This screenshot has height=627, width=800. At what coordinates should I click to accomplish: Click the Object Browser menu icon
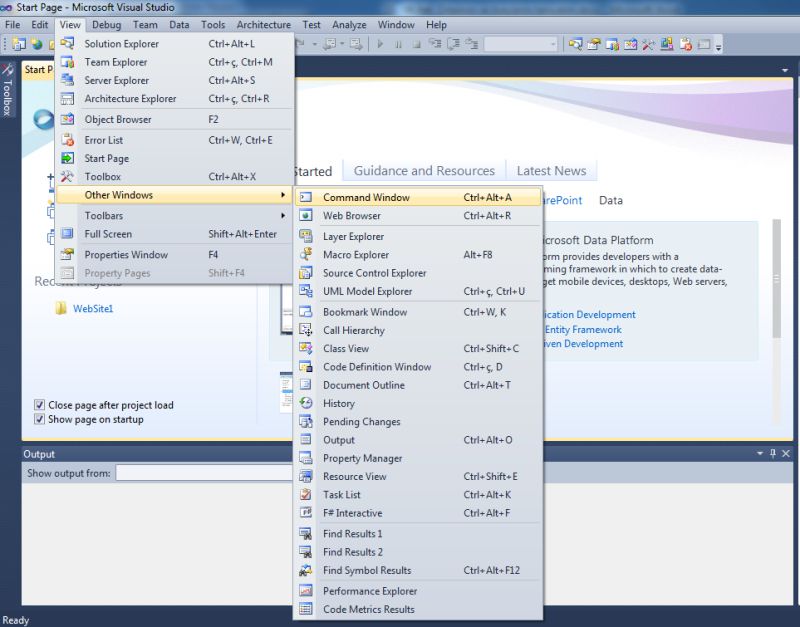click(67, 119)
